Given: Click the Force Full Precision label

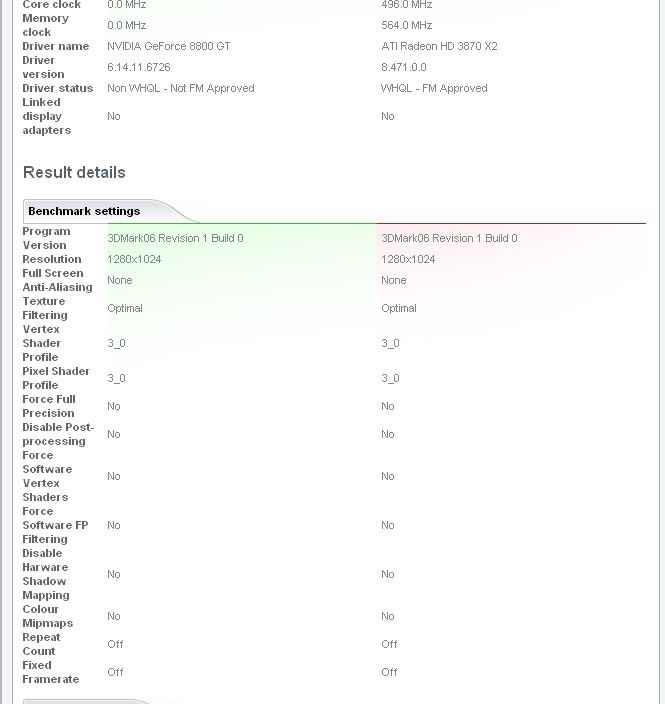Looking at the screenshot, I should [49, 406].
